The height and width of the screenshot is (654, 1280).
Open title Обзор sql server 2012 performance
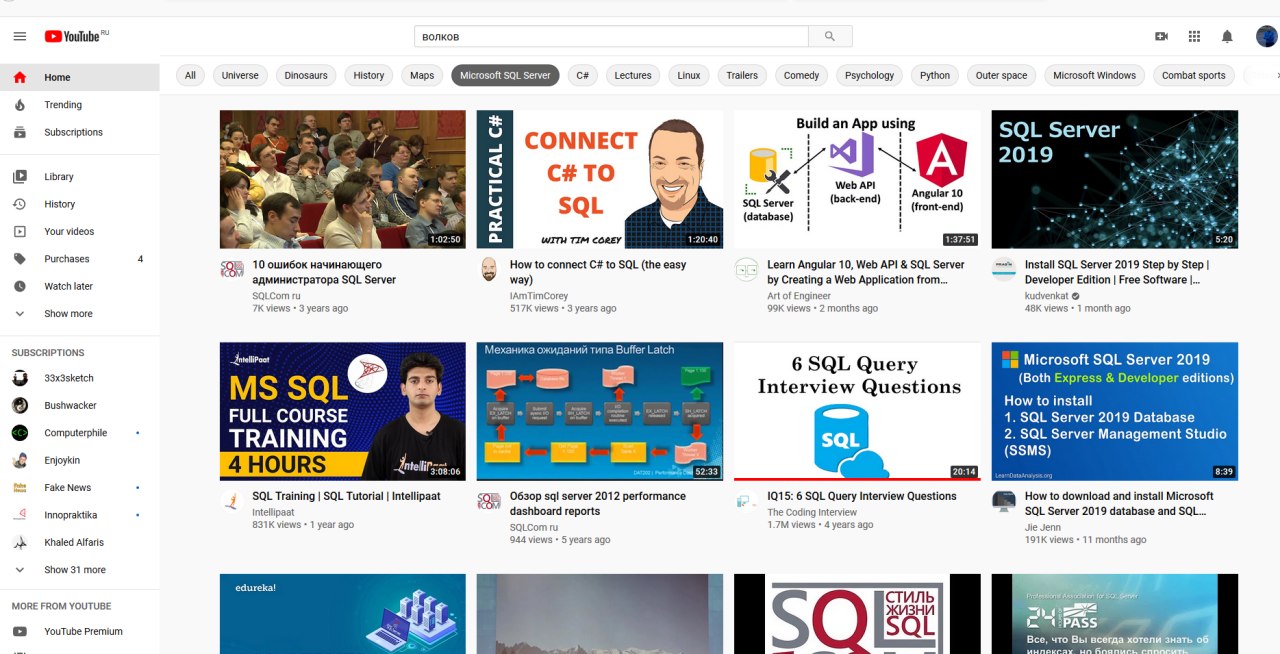(x=598, y=503)
